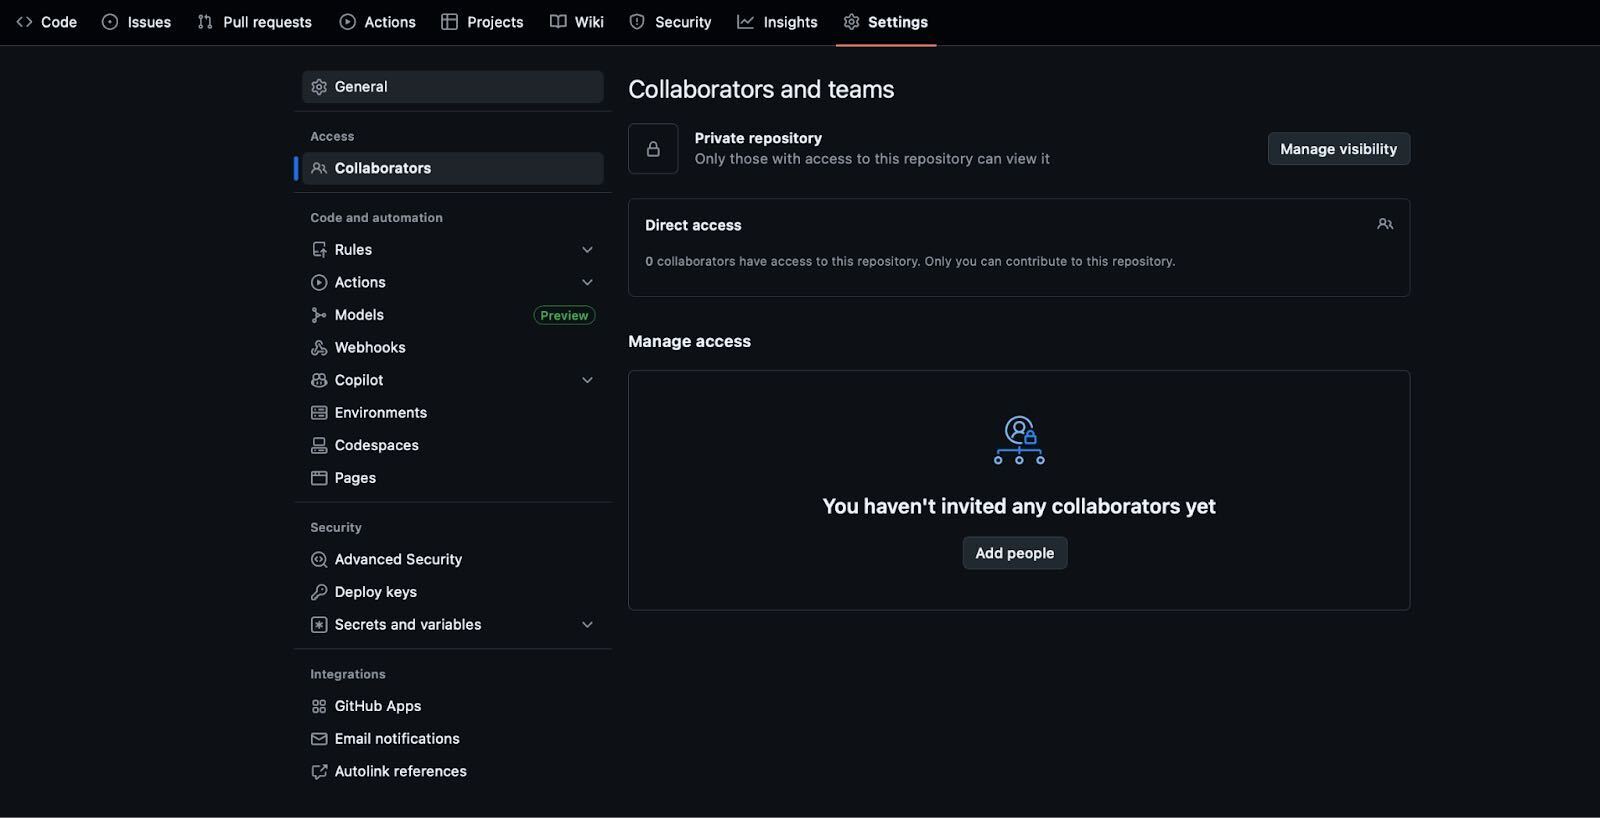Open the Insights tab
The height and width of the screenshot is (818, 1600).
778,22
